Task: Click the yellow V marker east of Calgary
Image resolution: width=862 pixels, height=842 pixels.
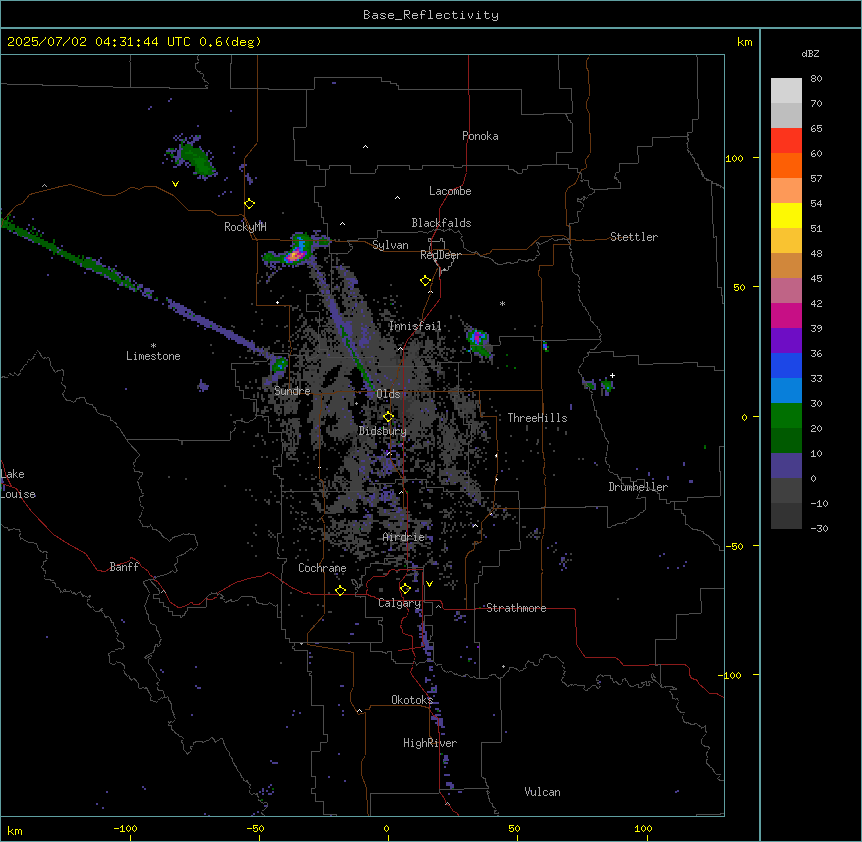Action: [429, 584]
